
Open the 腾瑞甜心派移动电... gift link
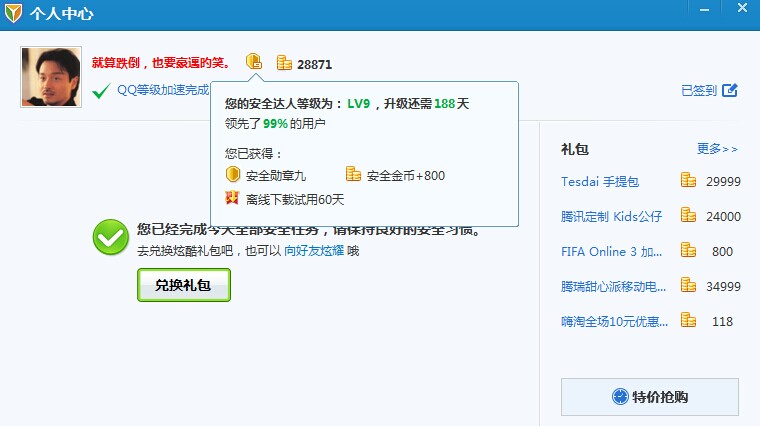[x=613, y=286]
